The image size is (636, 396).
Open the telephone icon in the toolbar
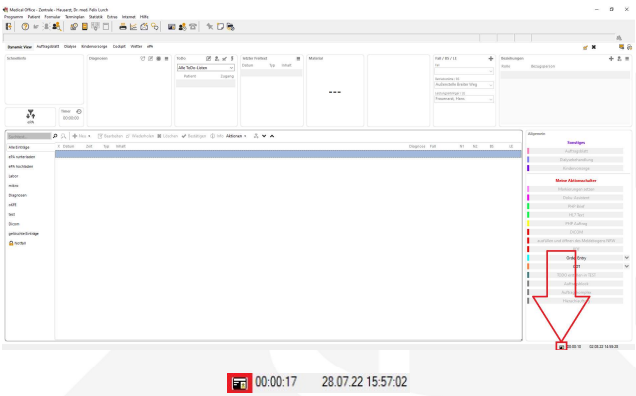pos(193,27)
